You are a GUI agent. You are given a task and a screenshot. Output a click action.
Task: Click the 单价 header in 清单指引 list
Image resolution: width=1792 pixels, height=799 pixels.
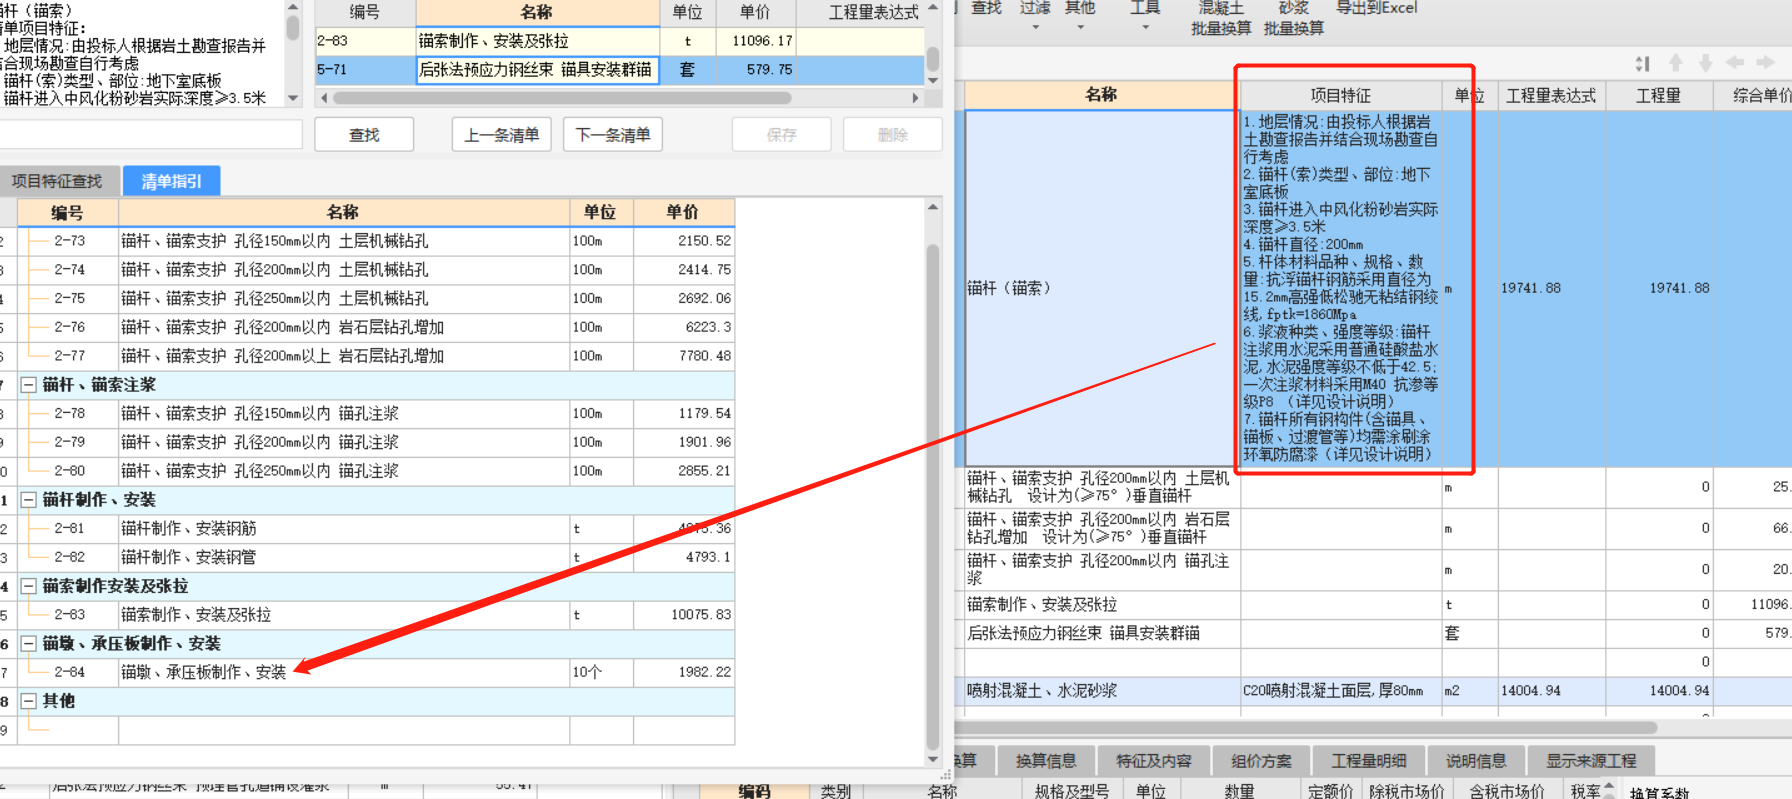pyautogui.click(x=683, y=212)
